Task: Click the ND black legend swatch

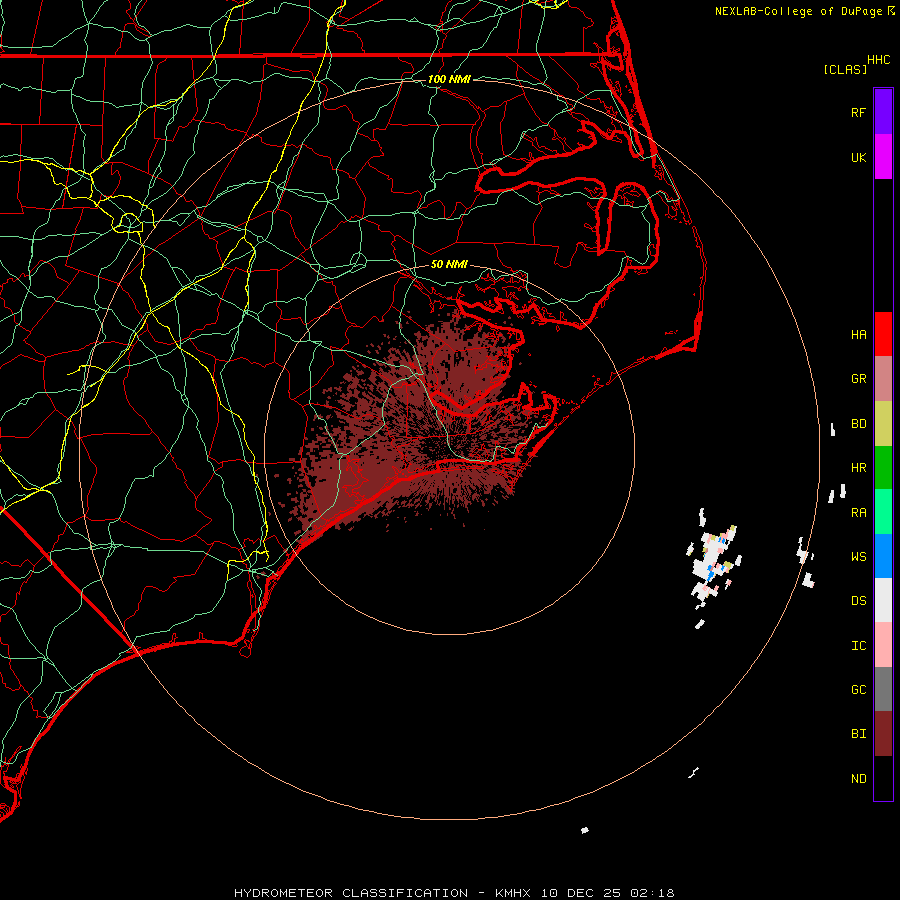Action: point(883,778)
